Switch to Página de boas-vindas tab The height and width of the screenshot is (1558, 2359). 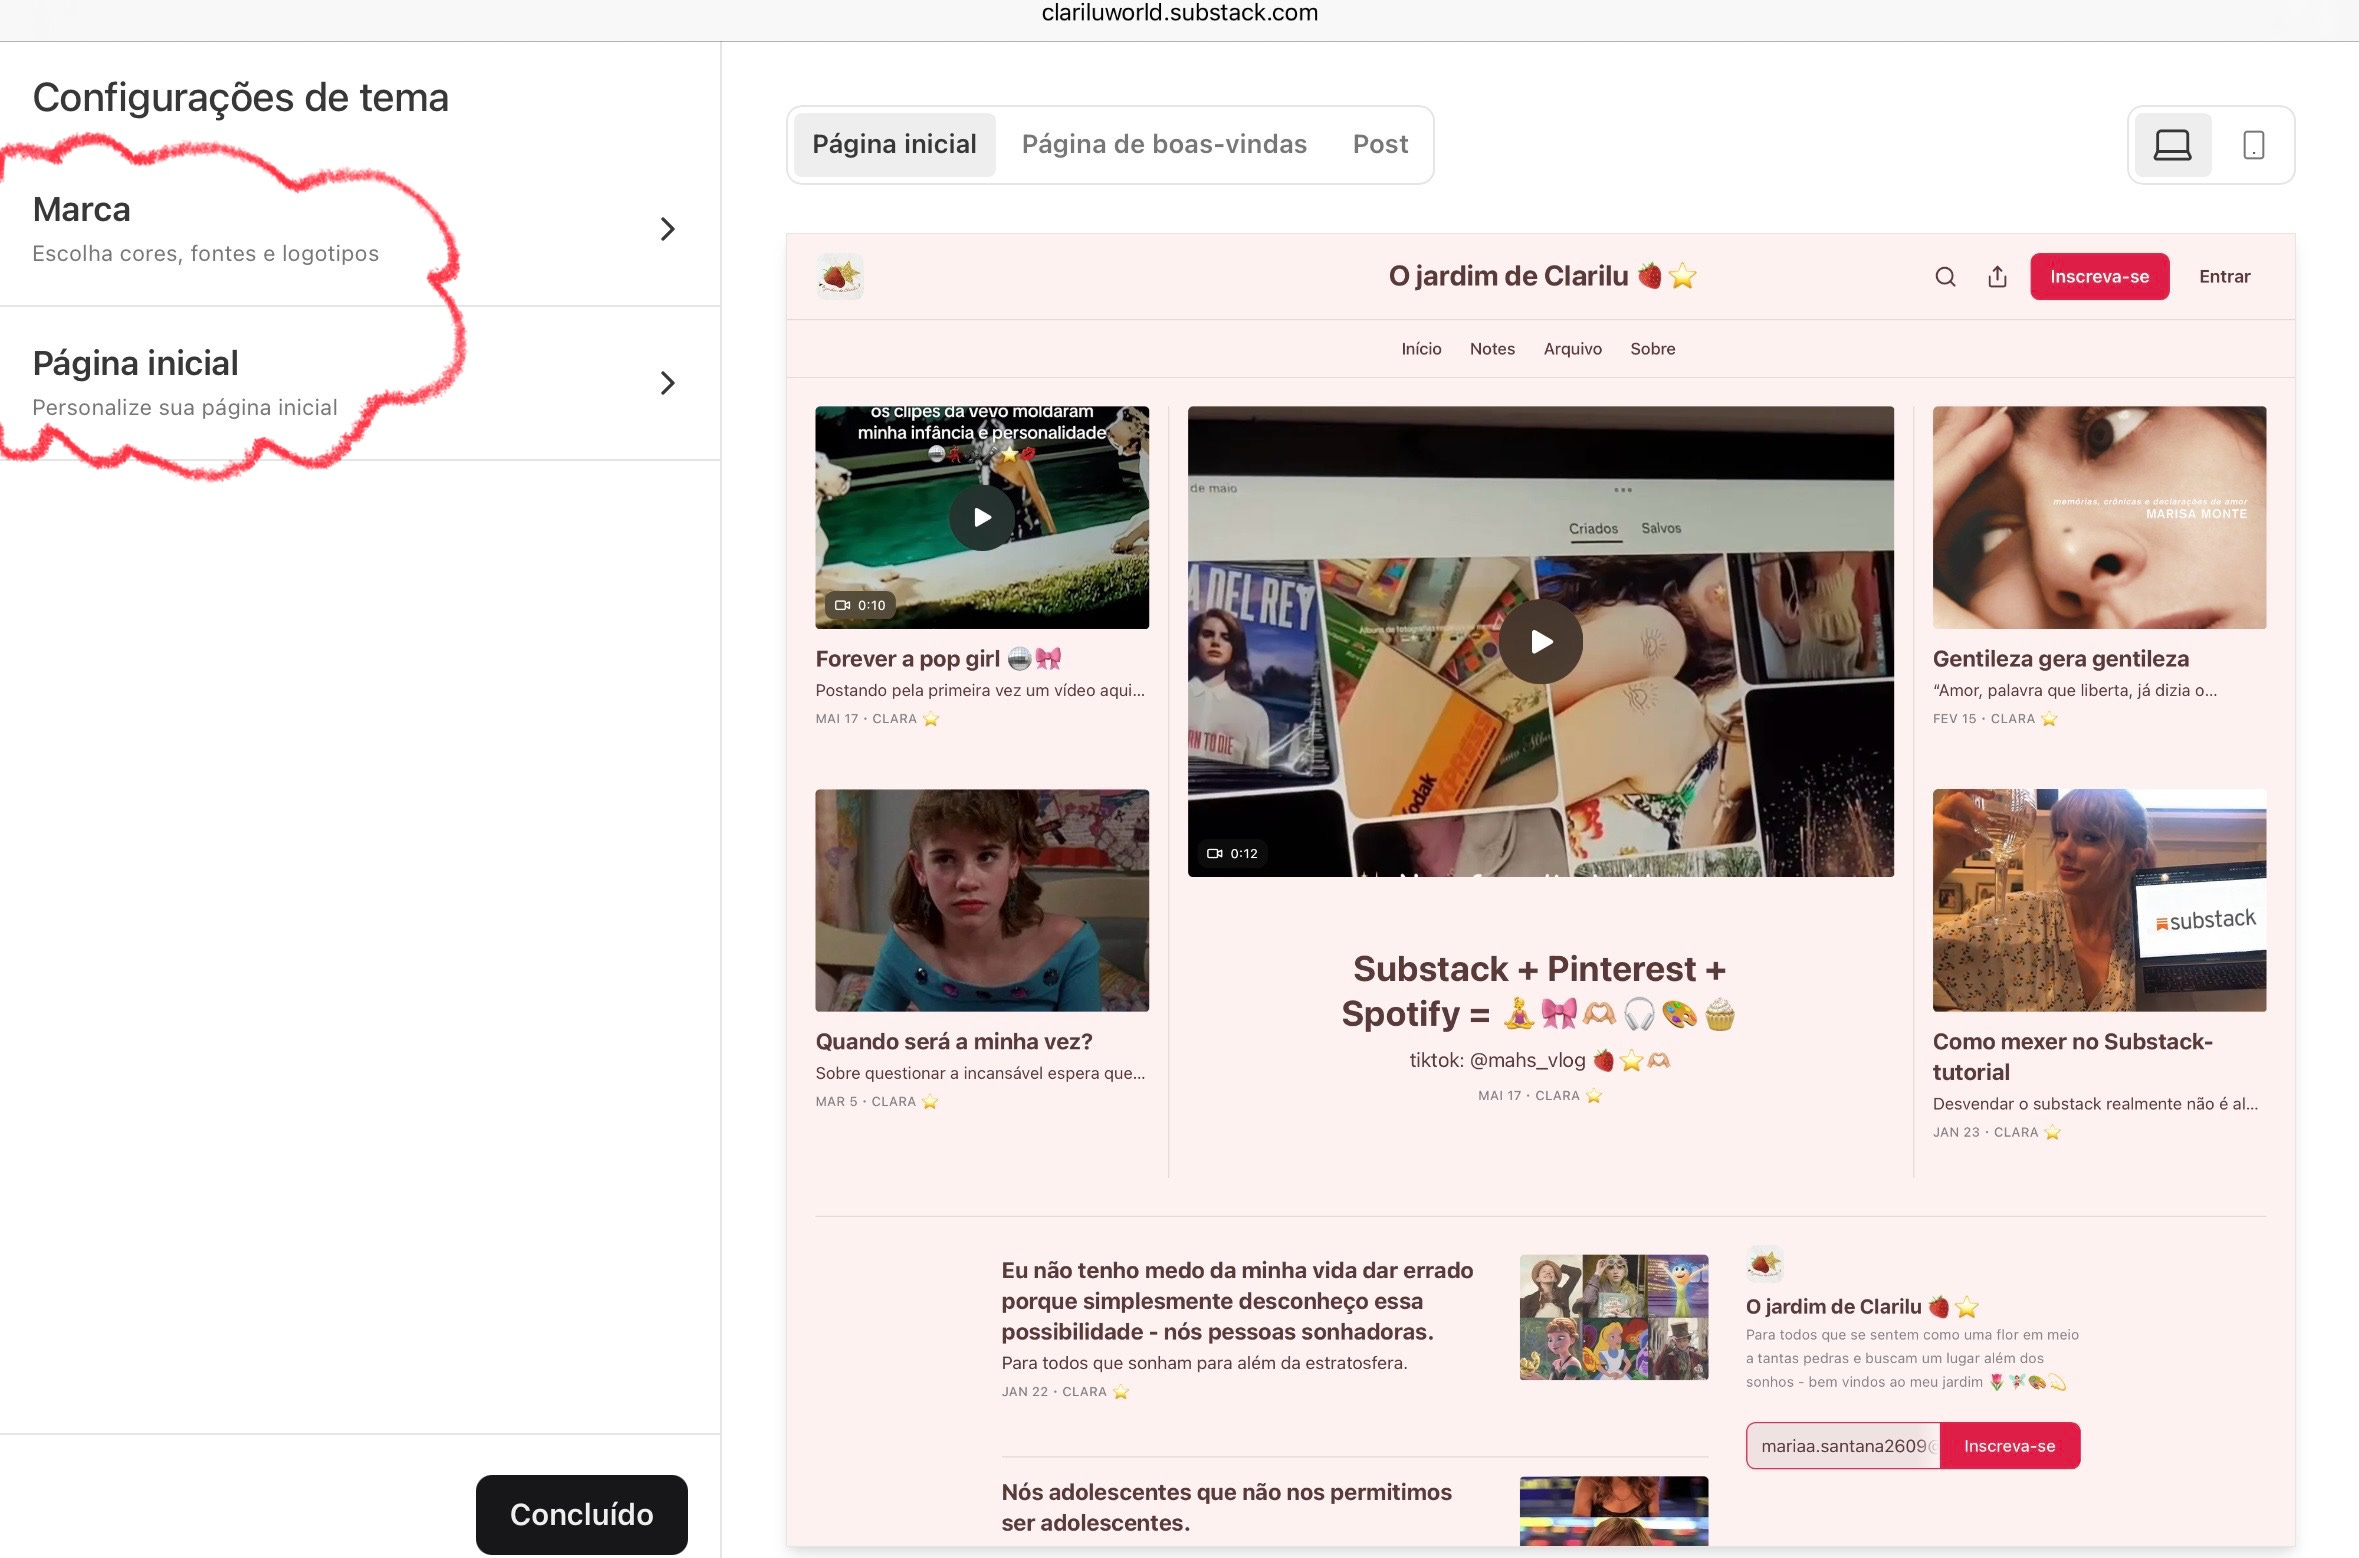(x=1164, y=145)
